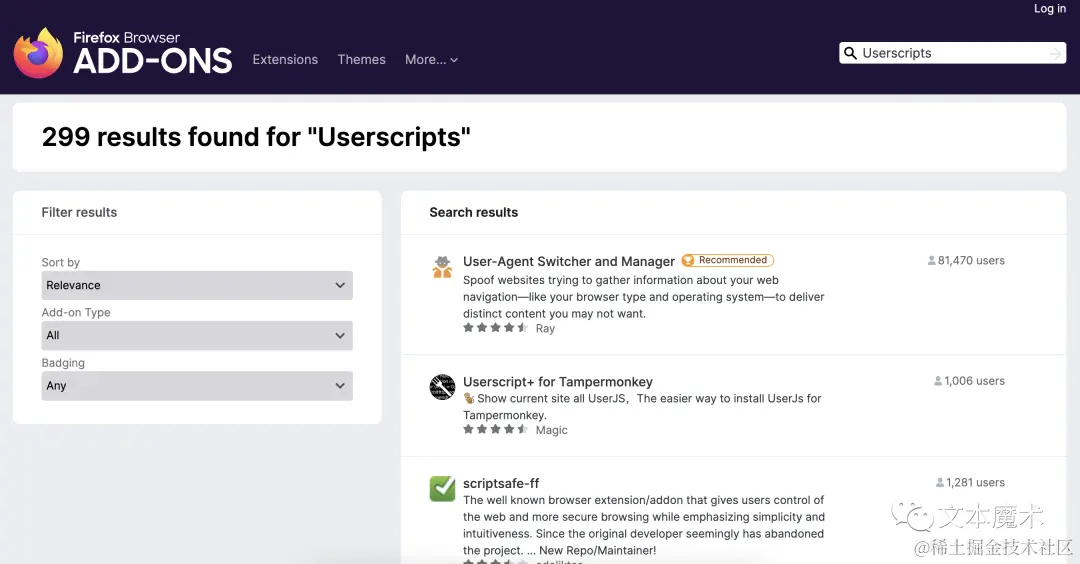Expand the More... menu
This screenshot has width=1080, height=564.
431,60
